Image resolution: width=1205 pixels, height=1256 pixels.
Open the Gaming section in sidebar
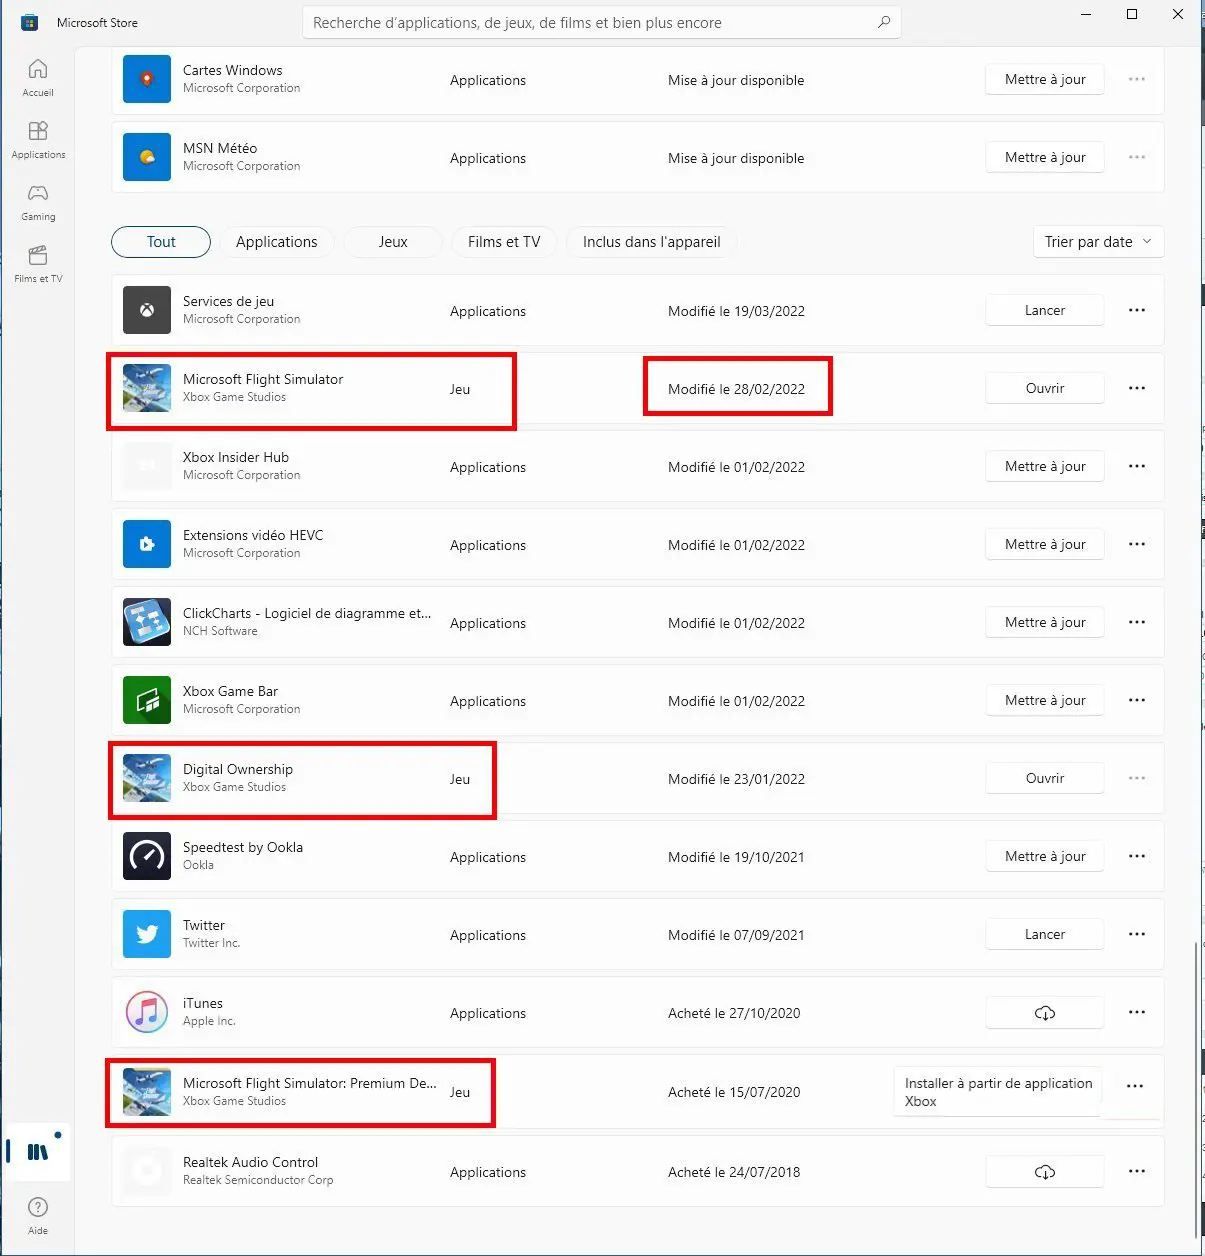38,201
